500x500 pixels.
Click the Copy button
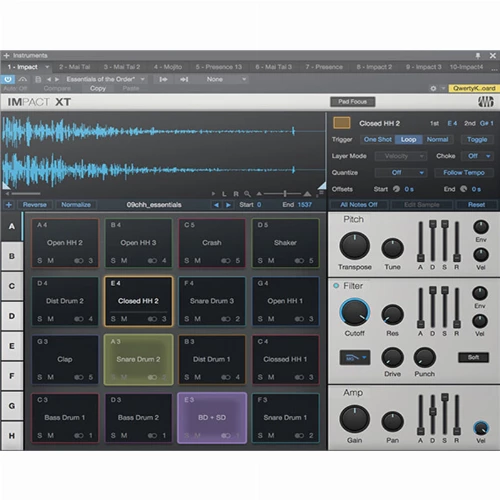[x=98, y=88]
